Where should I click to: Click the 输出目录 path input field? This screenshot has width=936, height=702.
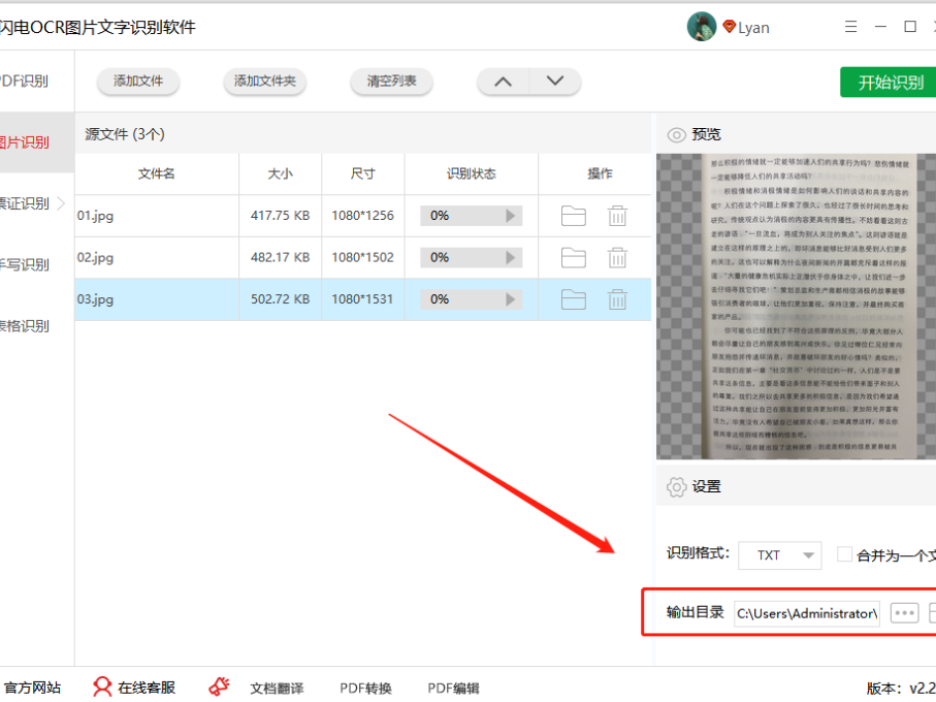click(x=806, y=614)
